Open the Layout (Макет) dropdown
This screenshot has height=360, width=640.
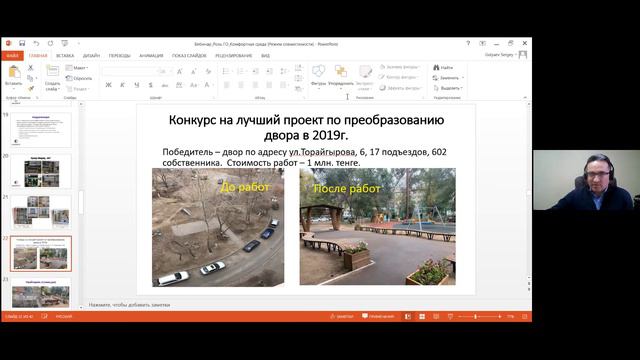[x=77, y=68]
